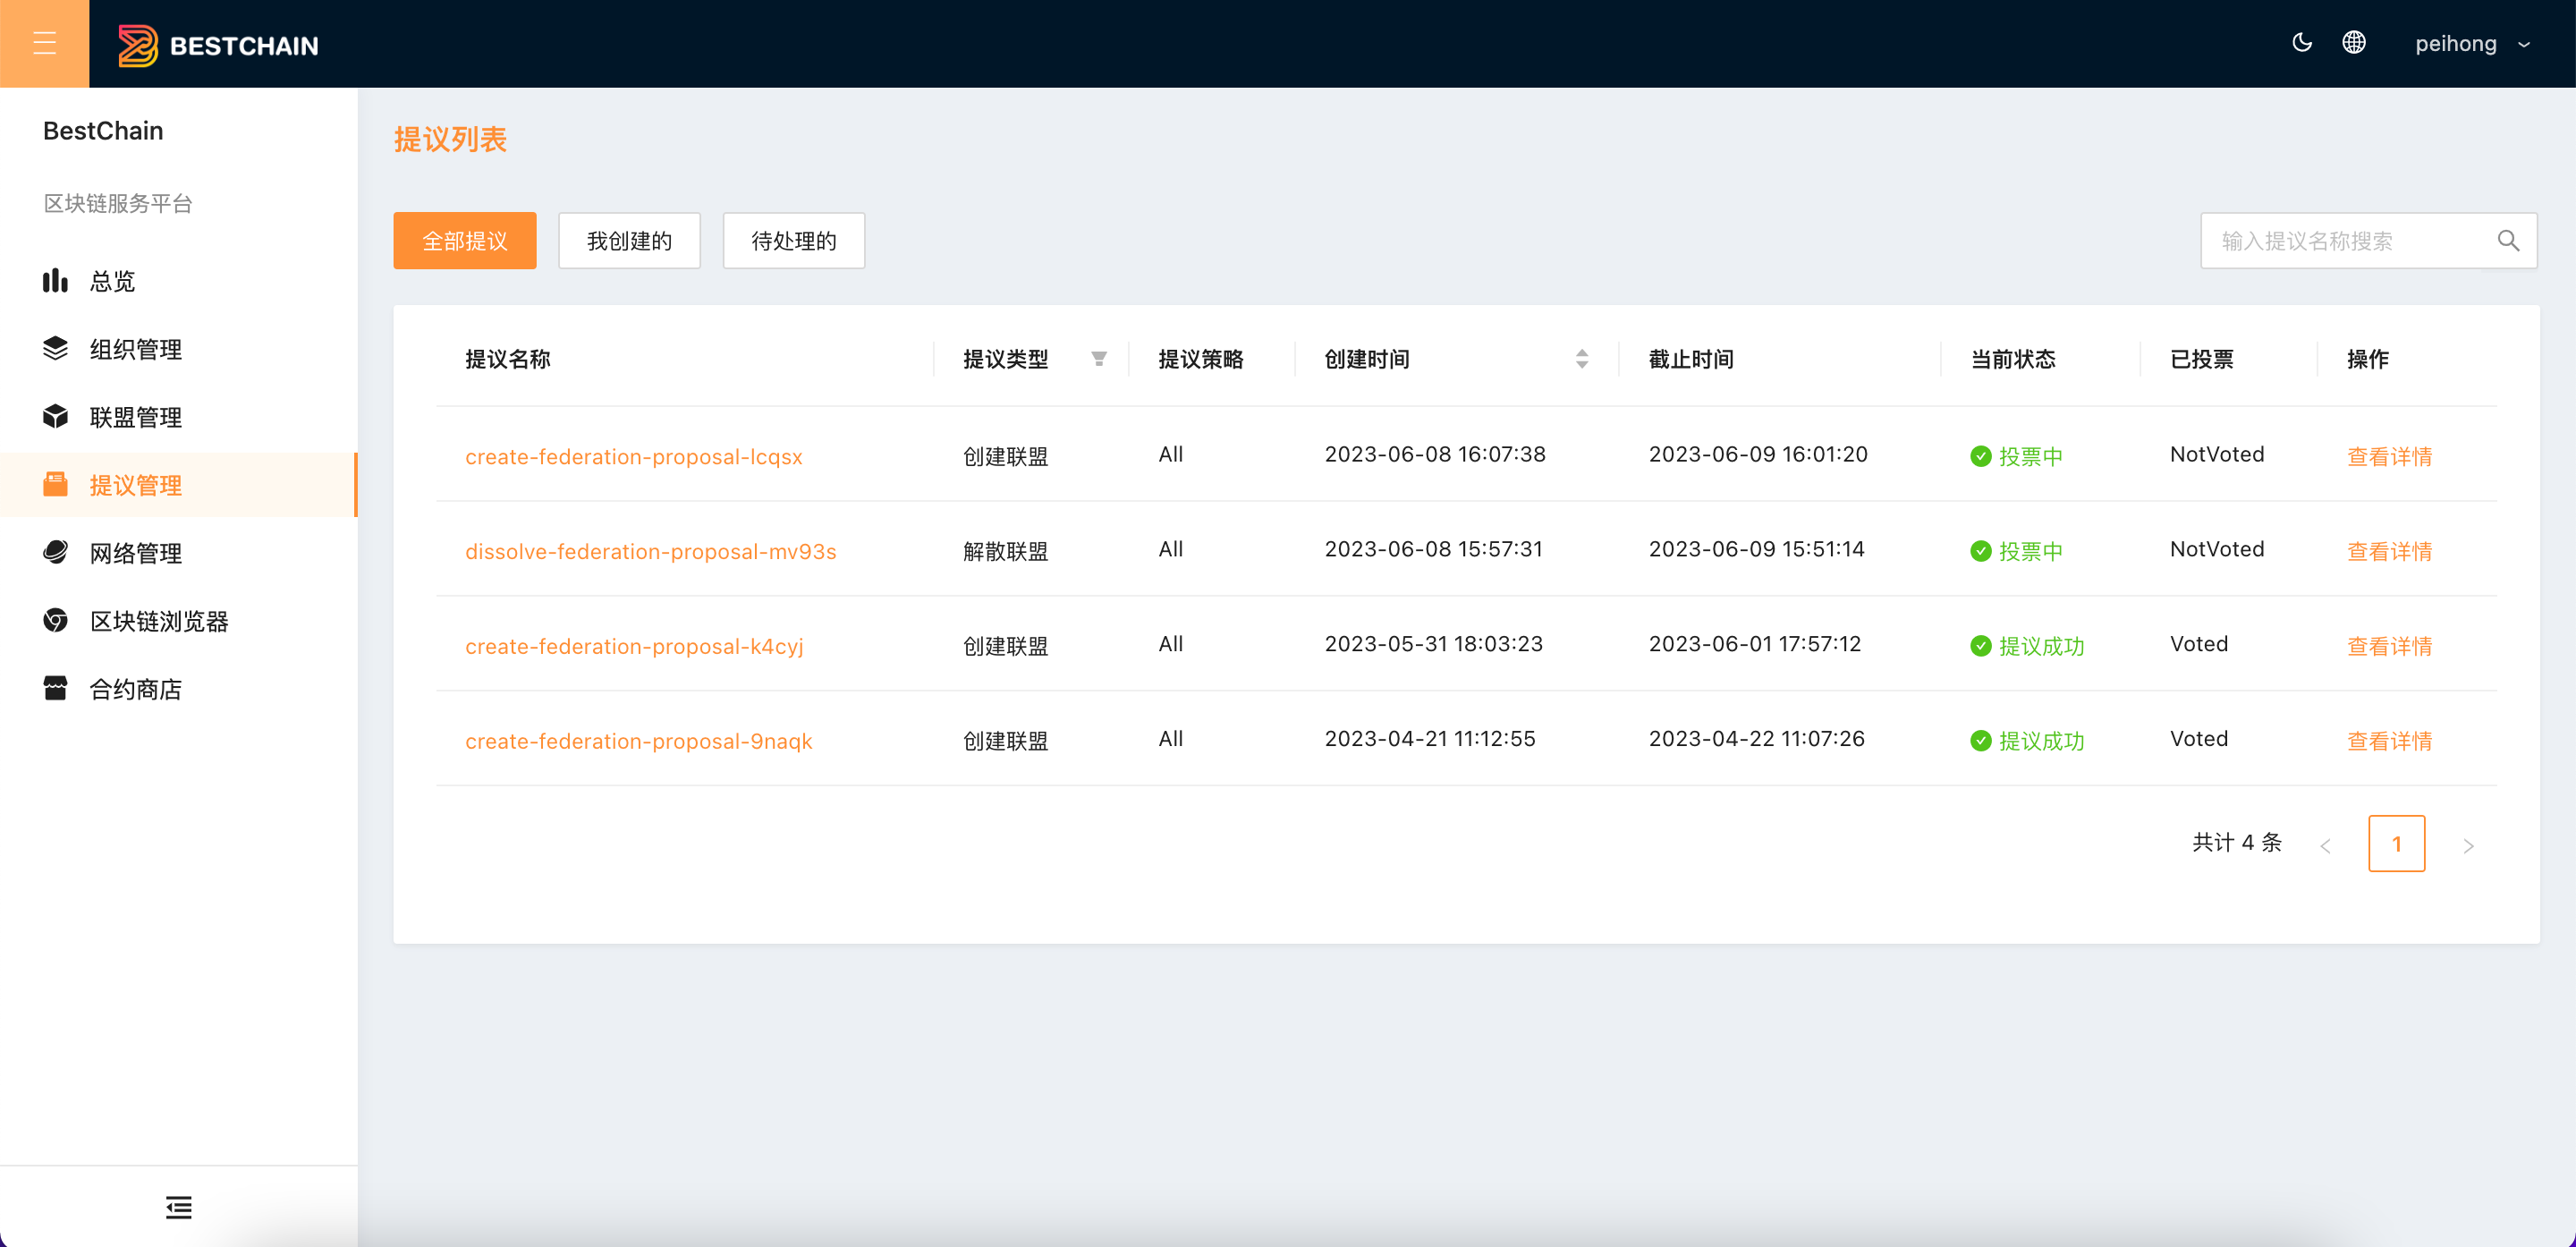The width and height of the screenshot is (2576, 1247).
Task: Click 投票中 status of mv93s row
Action: [x=2017, y=551]
